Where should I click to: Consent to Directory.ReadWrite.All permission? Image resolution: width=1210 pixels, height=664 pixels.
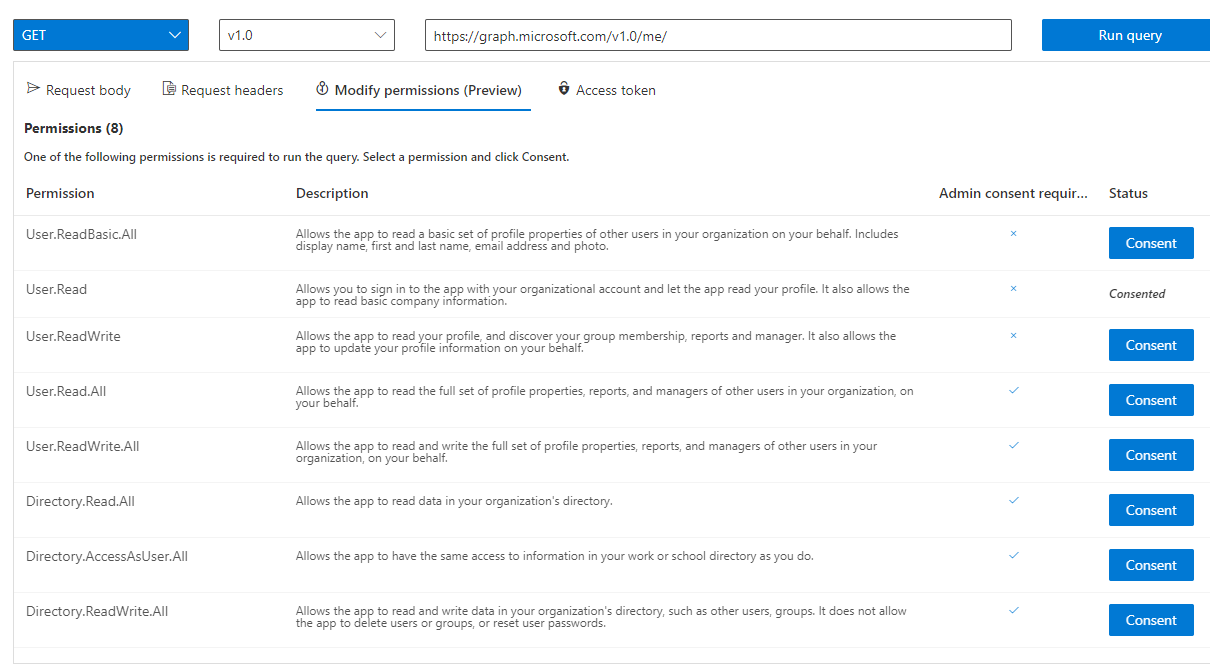click(x=1151, y=620)
